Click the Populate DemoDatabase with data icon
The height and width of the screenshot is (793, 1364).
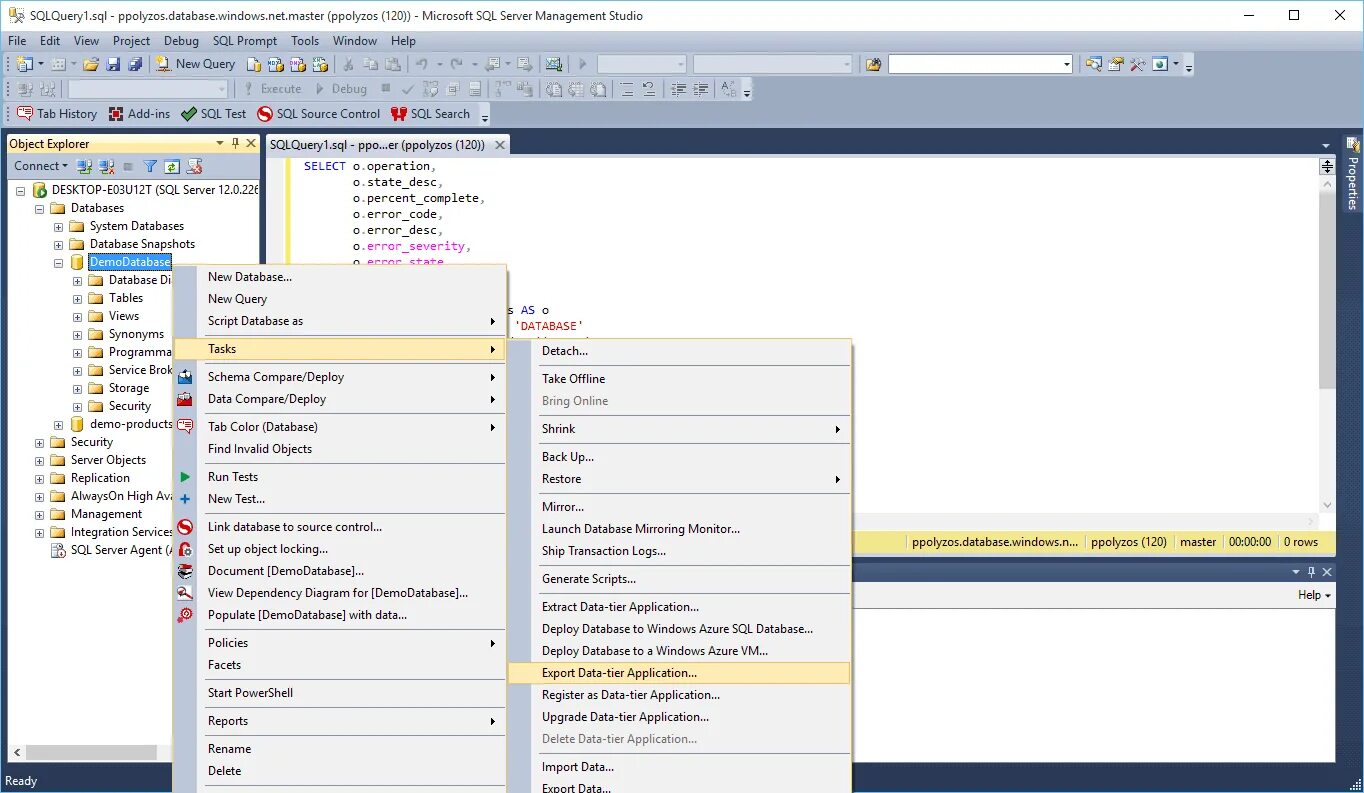point(185,615)
